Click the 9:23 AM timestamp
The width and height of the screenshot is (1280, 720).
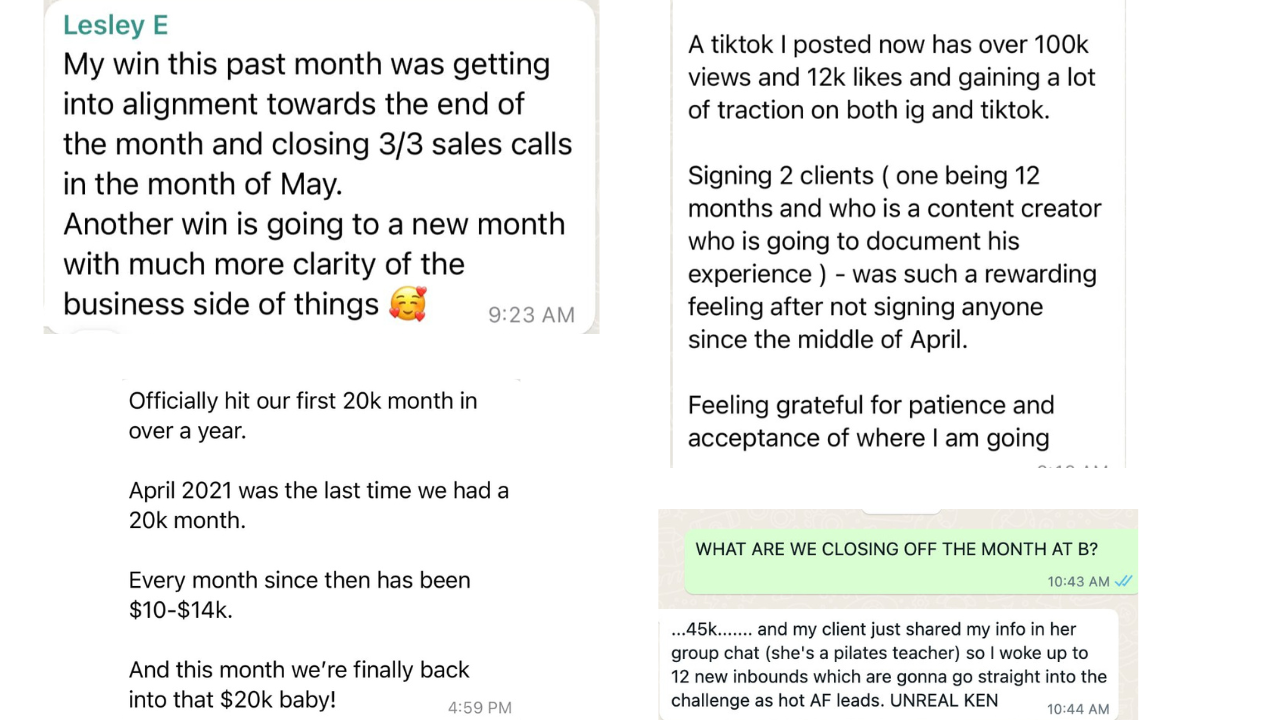[x=531, y=315]
